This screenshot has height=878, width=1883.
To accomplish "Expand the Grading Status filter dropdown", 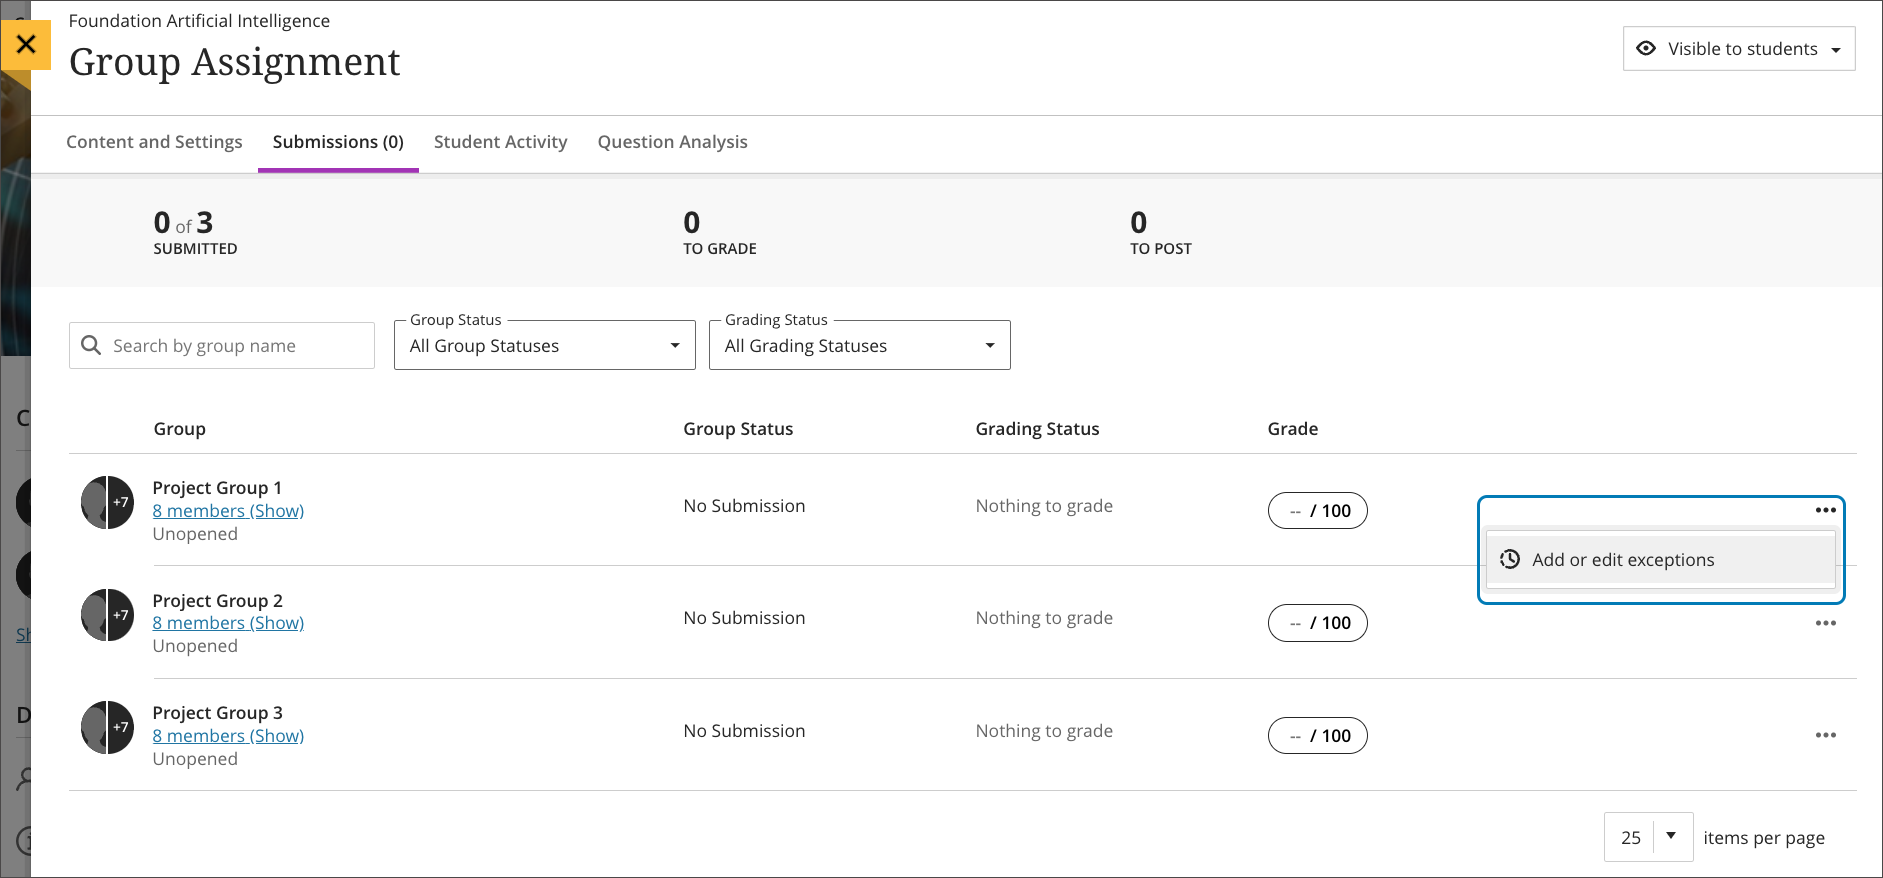I will [859, 346].
